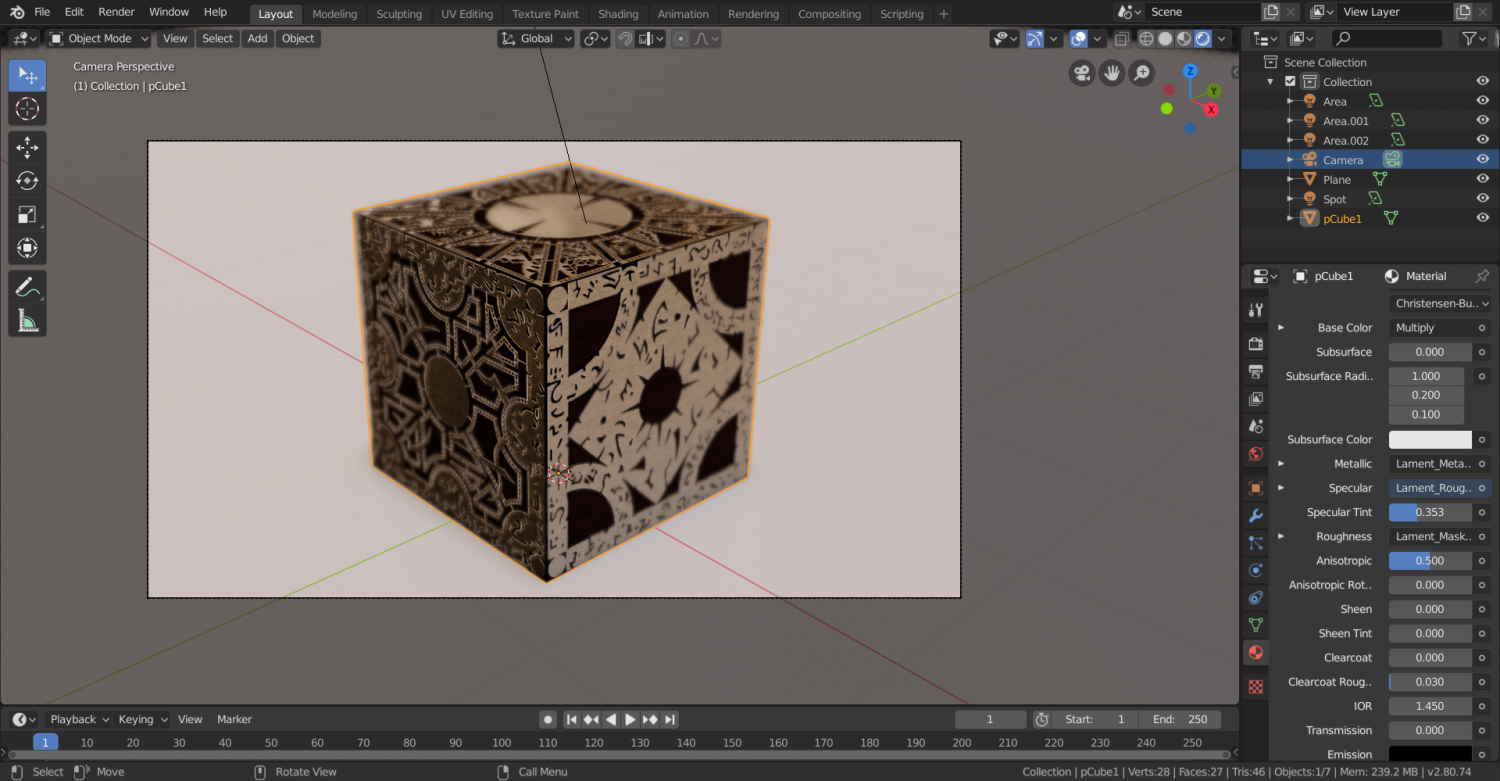Screen dimensions: 1500x781
Task: Select the Move tool
Action: pyautogui.click(x=27, y=148)
